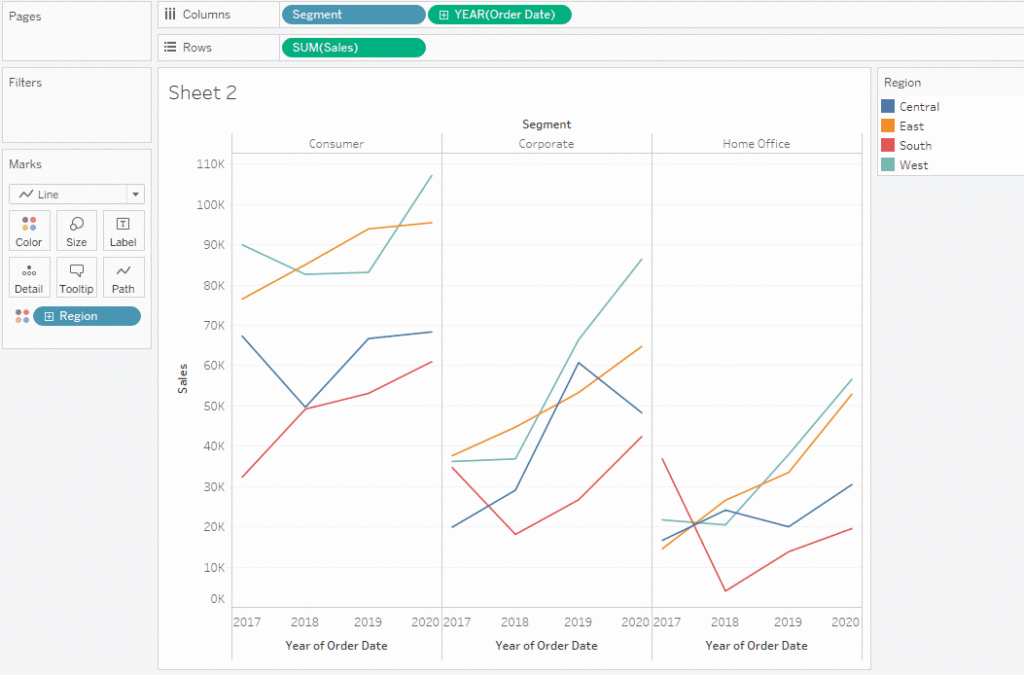This screenshot has width=1024, height=675.
Task: Expand the plus icon on YEAR(Order Date) pill
Action: (443, 14)
